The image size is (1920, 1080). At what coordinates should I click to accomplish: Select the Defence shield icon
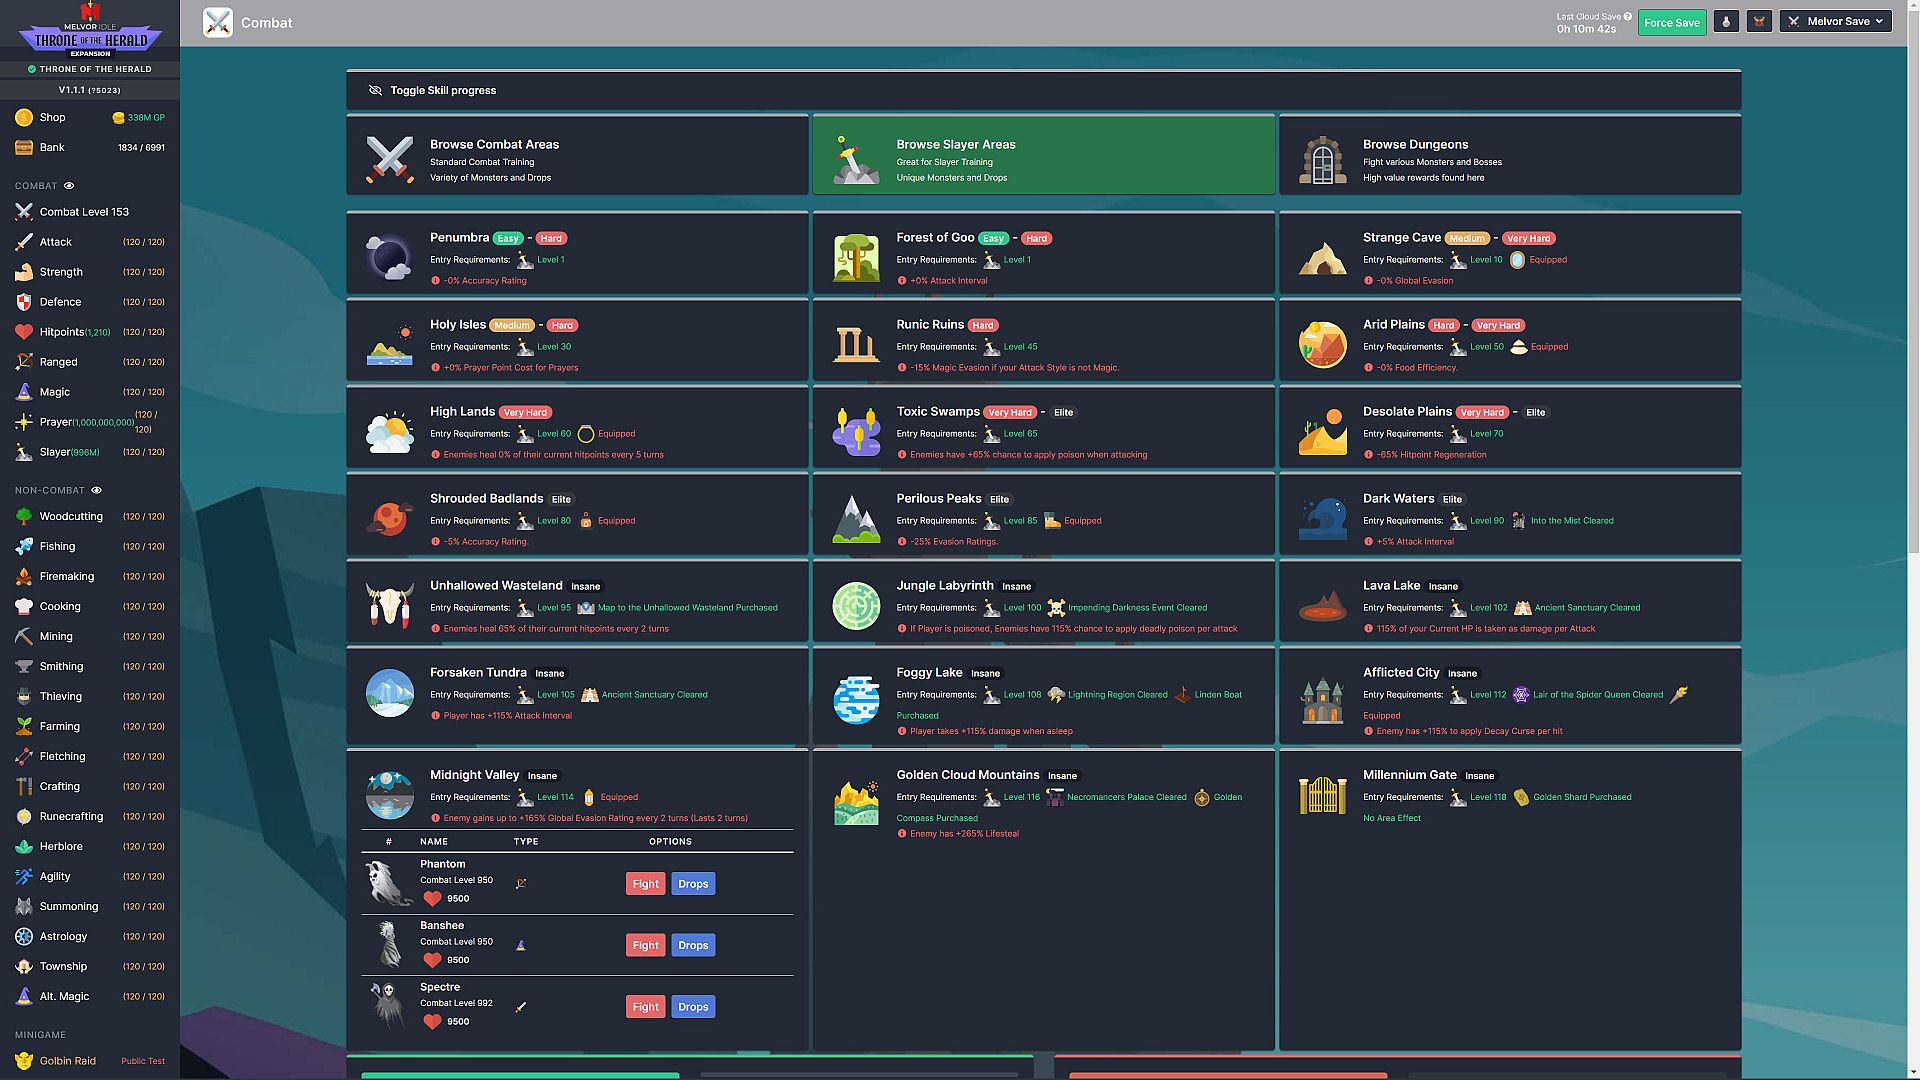coord(24,302)
